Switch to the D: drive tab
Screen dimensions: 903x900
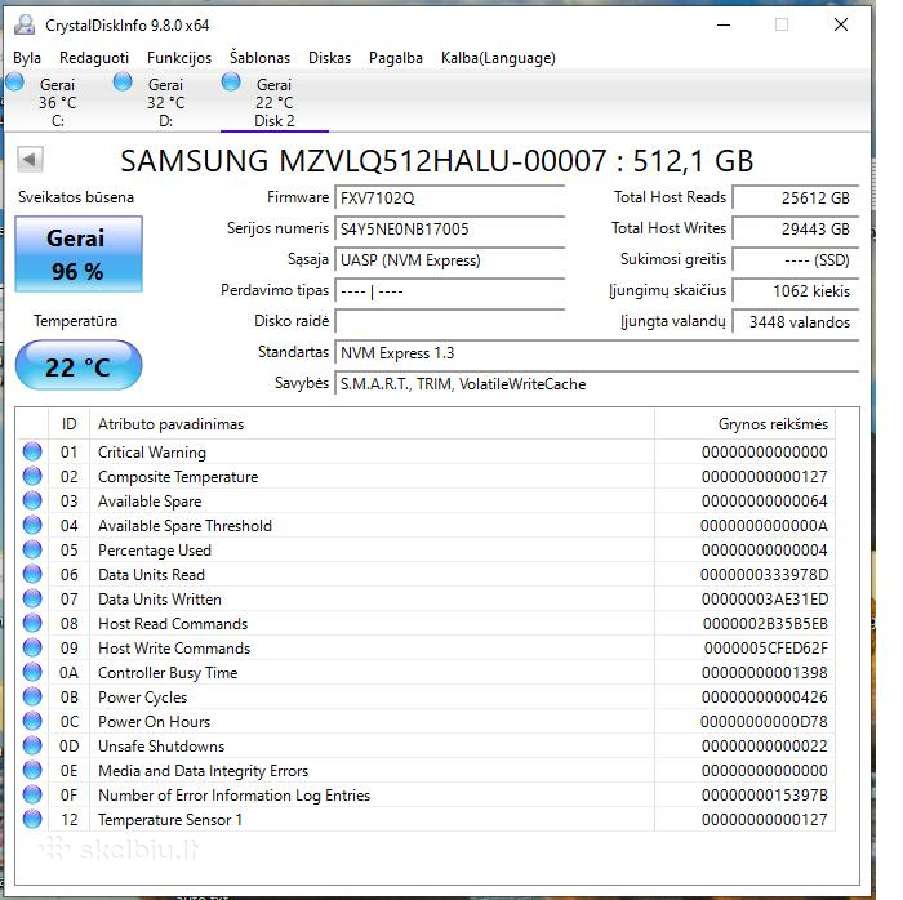pos(165,102)
